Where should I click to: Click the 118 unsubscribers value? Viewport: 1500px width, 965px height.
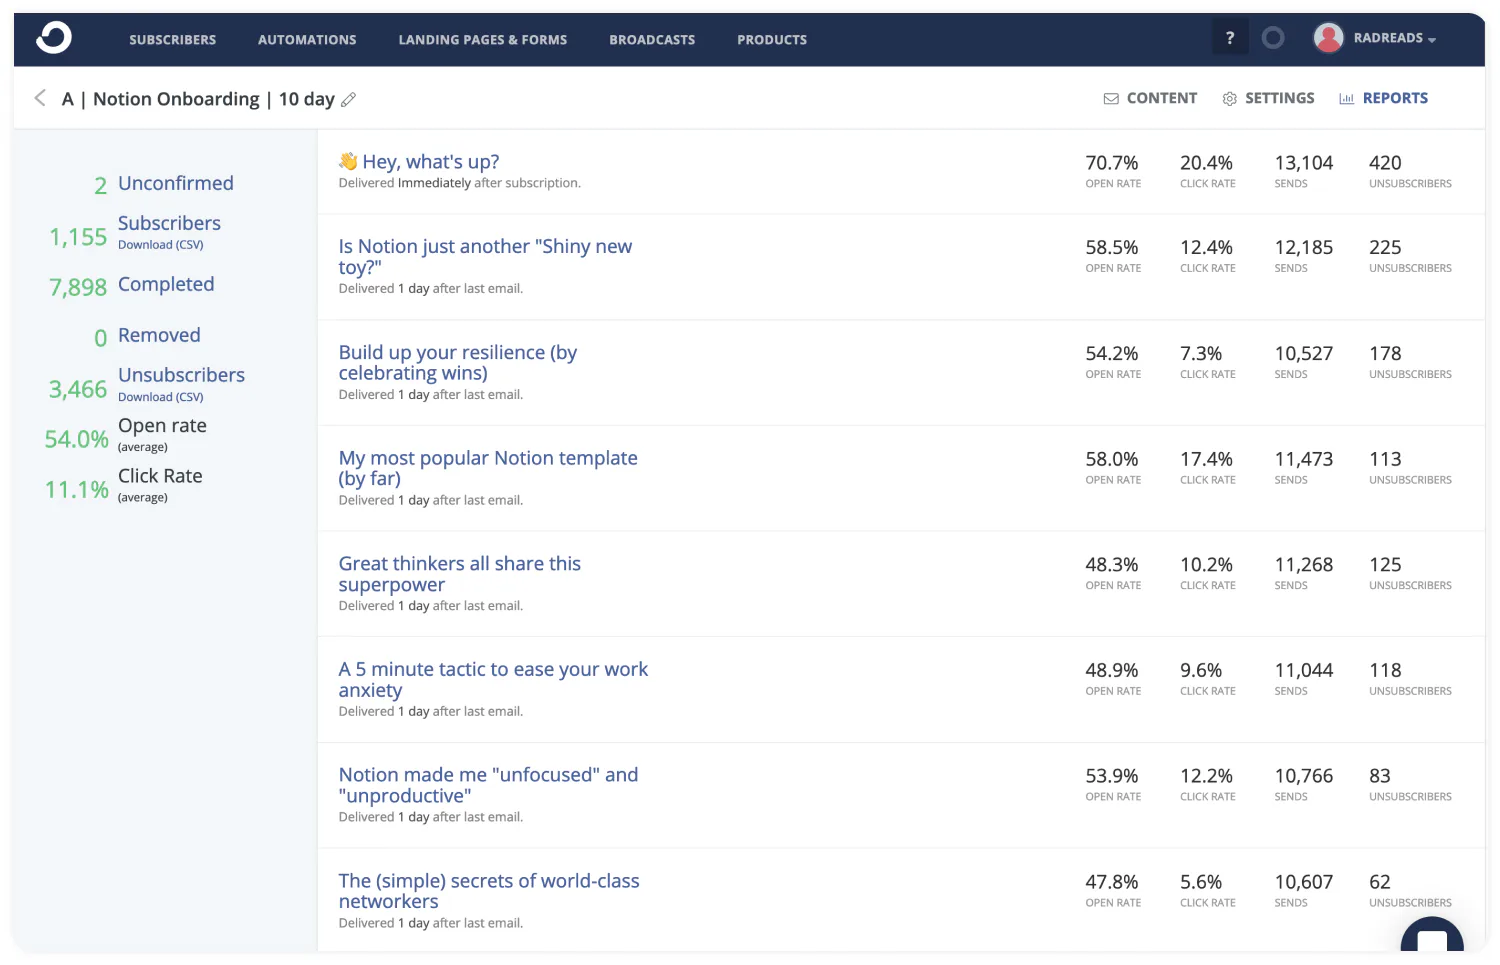[x=1385, y=670]
